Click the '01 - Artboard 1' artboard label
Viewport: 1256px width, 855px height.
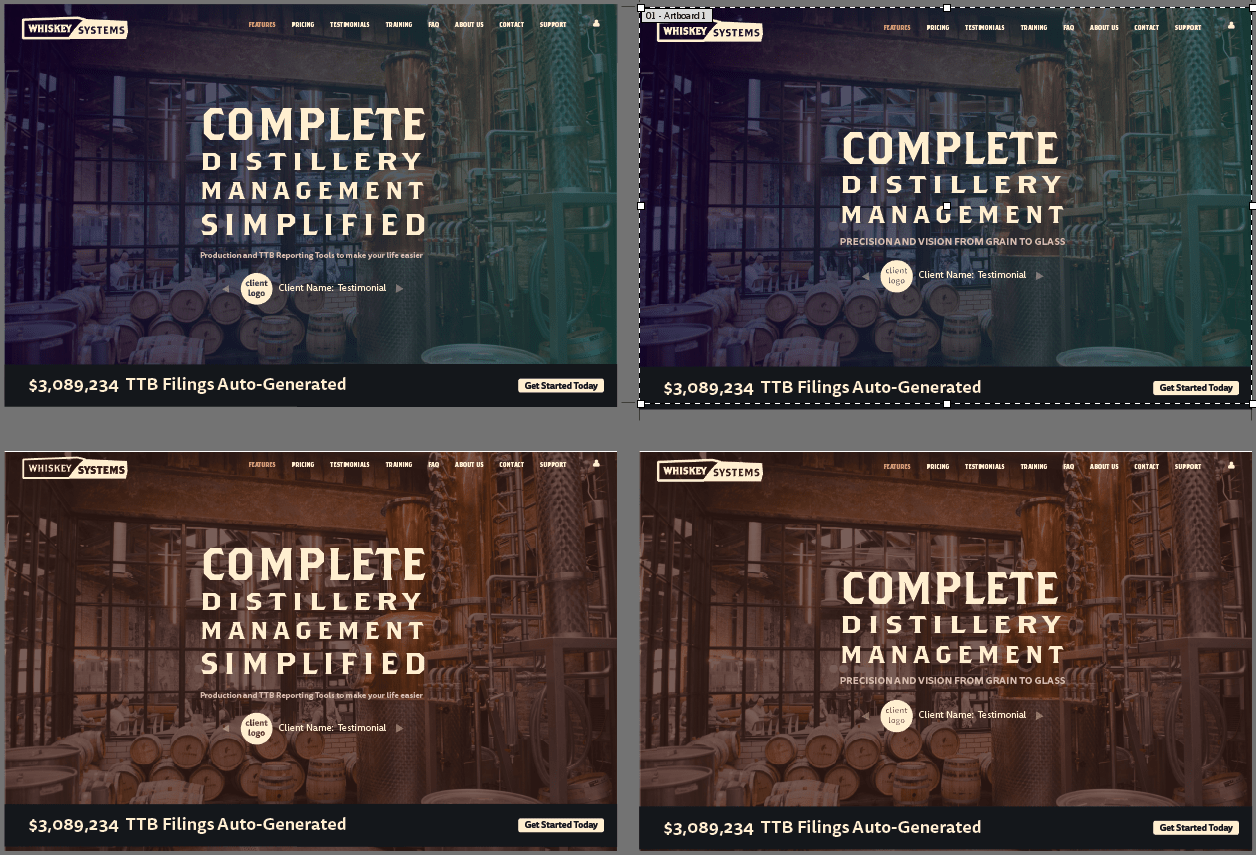pyautogui.click(x=676, y=16)
